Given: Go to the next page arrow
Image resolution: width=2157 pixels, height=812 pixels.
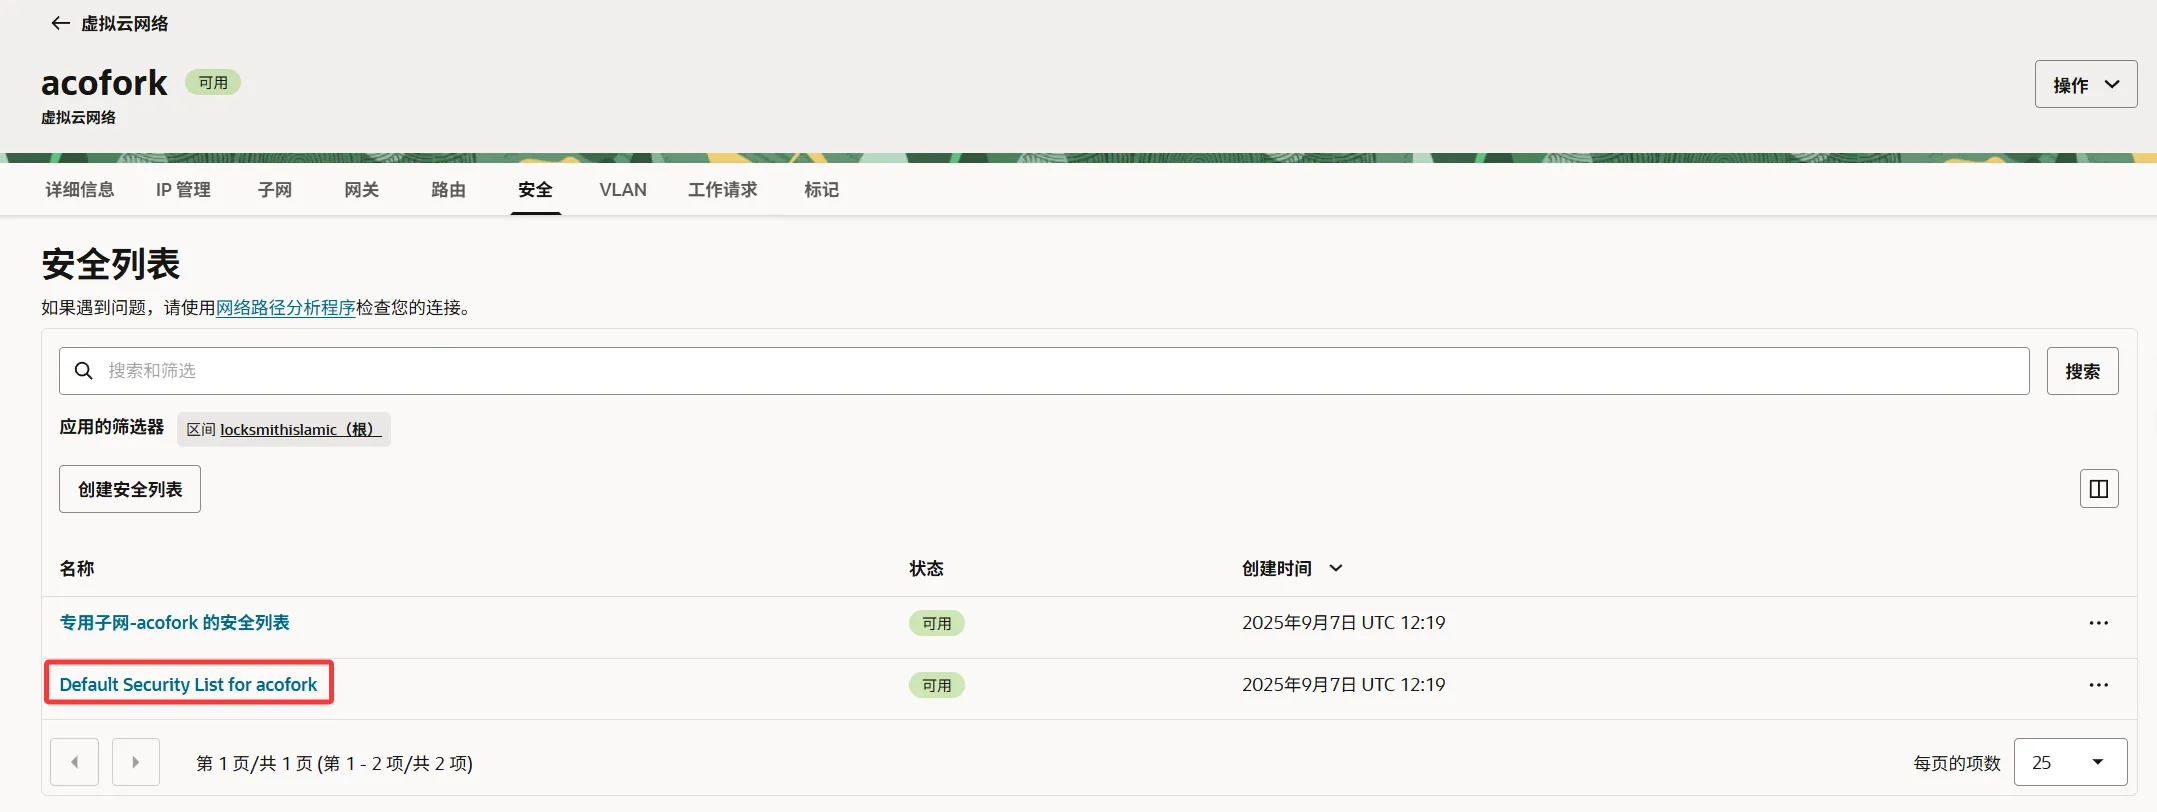Looking at the screenshot, I should tap(136, 762).
